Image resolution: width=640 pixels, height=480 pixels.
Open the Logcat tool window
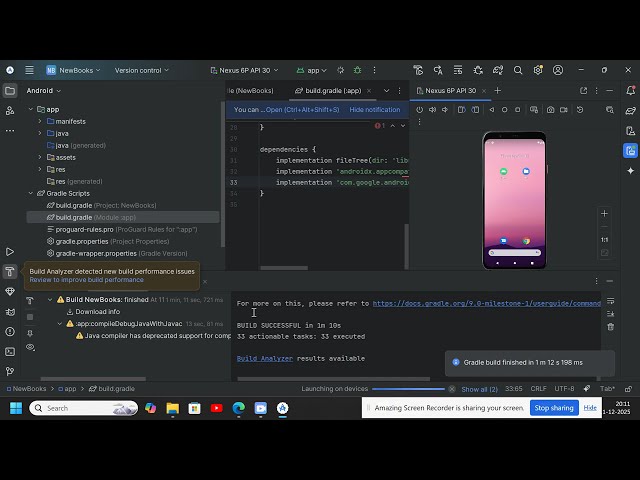10,312
